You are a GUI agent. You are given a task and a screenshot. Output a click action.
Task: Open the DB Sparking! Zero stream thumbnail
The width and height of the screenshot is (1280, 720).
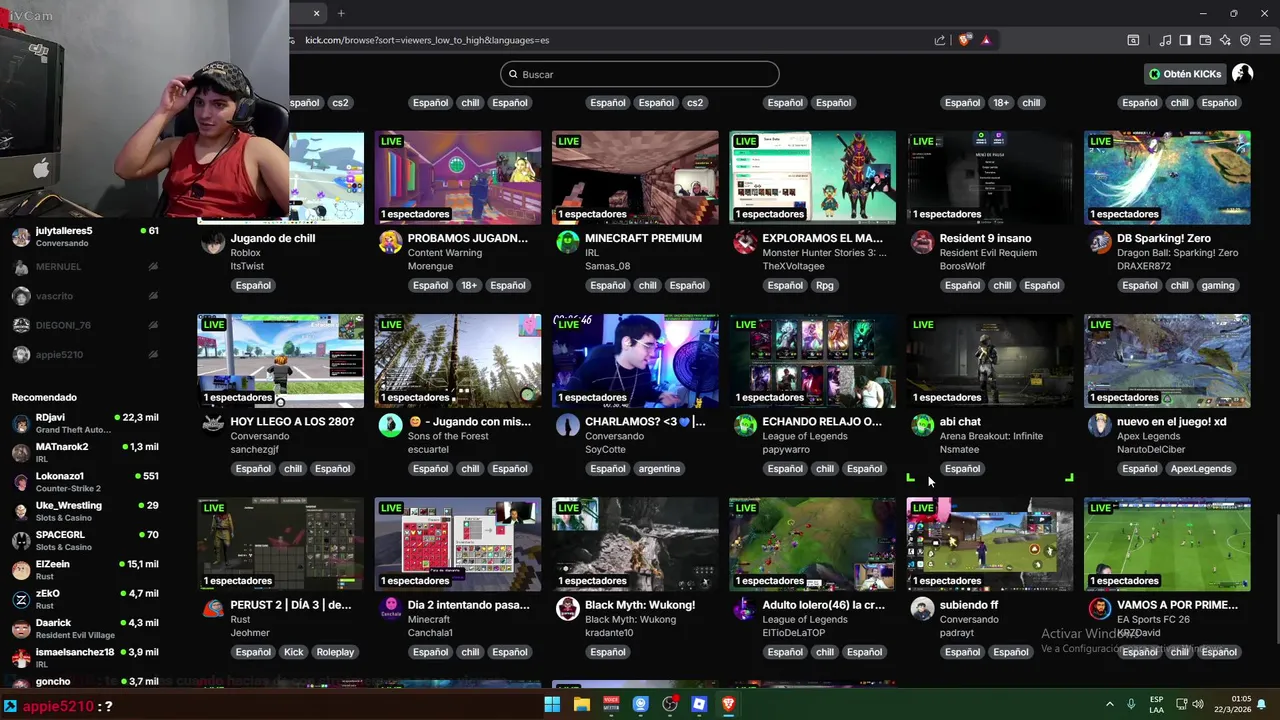point(1167,177)
